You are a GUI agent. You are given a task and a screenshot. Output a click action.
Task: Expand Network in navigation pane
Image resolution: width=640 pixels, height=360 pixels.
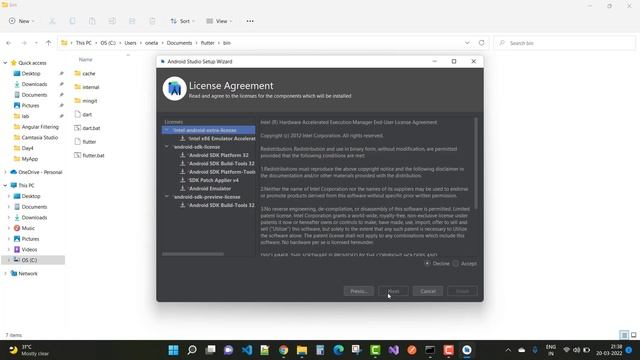5,273
